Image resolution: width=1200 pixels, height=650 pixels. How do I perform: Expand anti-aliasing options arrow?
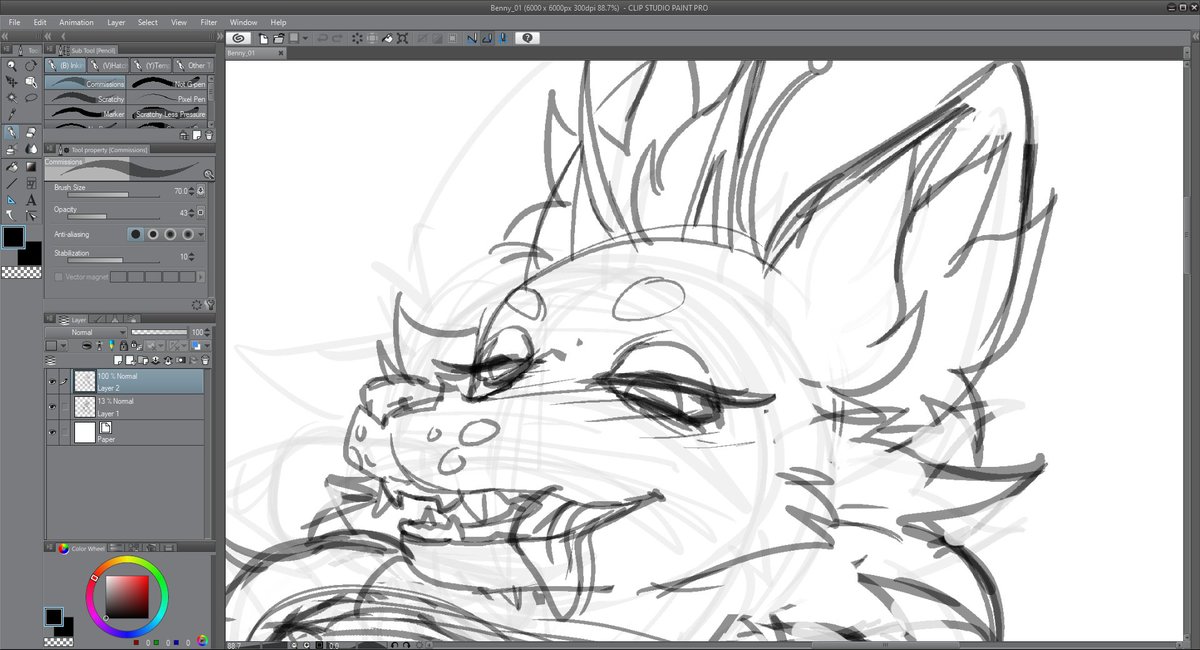pos(202,234)
